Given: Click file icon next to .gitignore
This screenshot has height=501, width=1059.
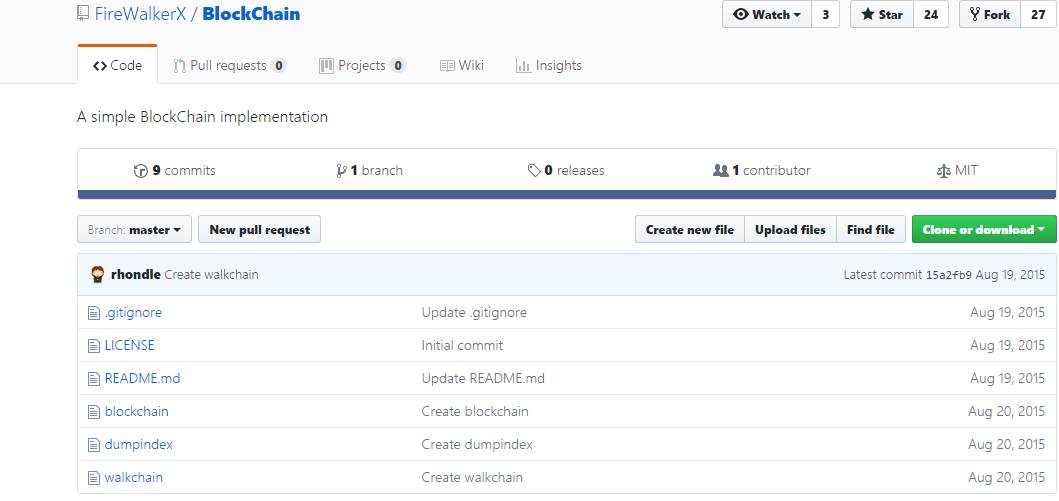Looking at the screenshot, I should click(x=94, y=313).
